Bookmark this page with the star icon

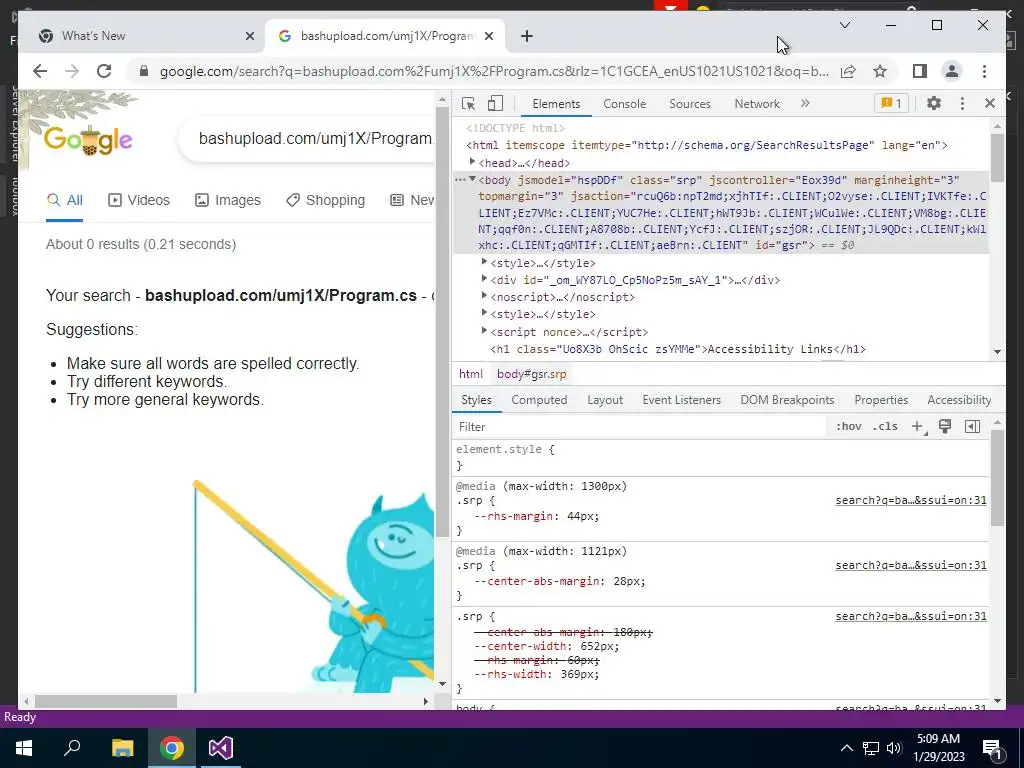pos(880,71)
